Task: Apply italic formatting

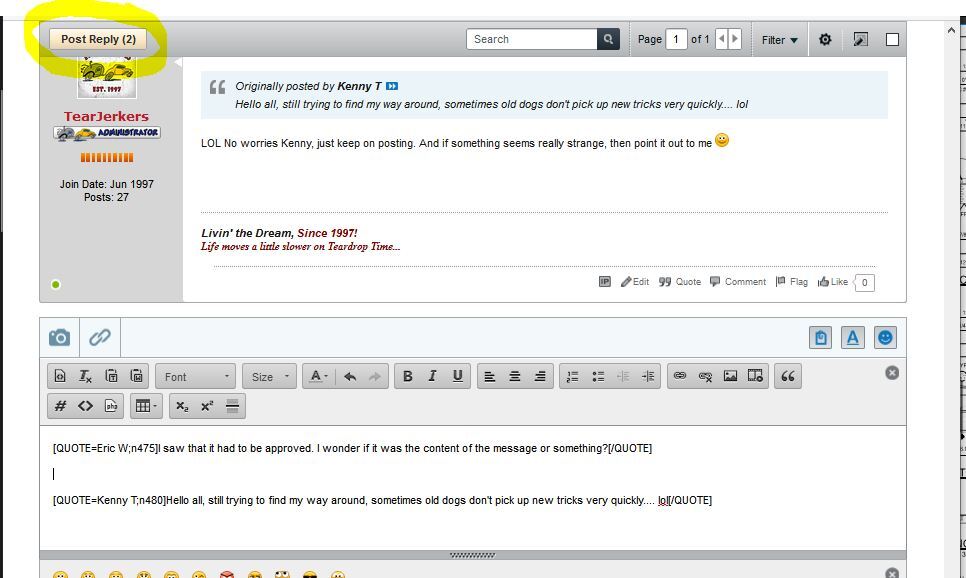Action: tap(432, 377)
